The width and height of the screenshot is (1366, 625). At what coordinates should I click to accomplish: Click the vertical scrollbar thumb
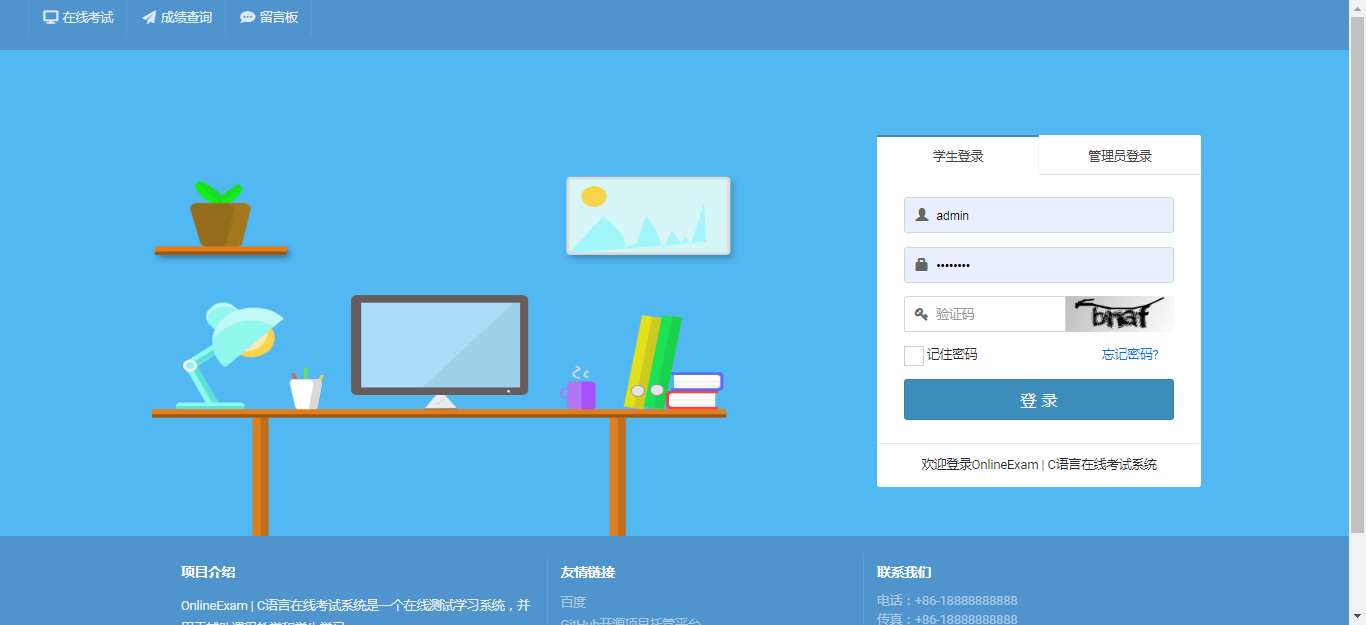tap(1357, 270)
